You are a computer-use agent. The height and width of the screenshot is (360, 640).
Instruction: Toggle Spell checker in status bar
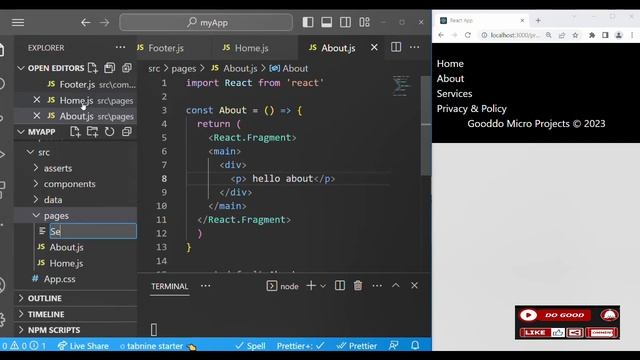[251, 346]
